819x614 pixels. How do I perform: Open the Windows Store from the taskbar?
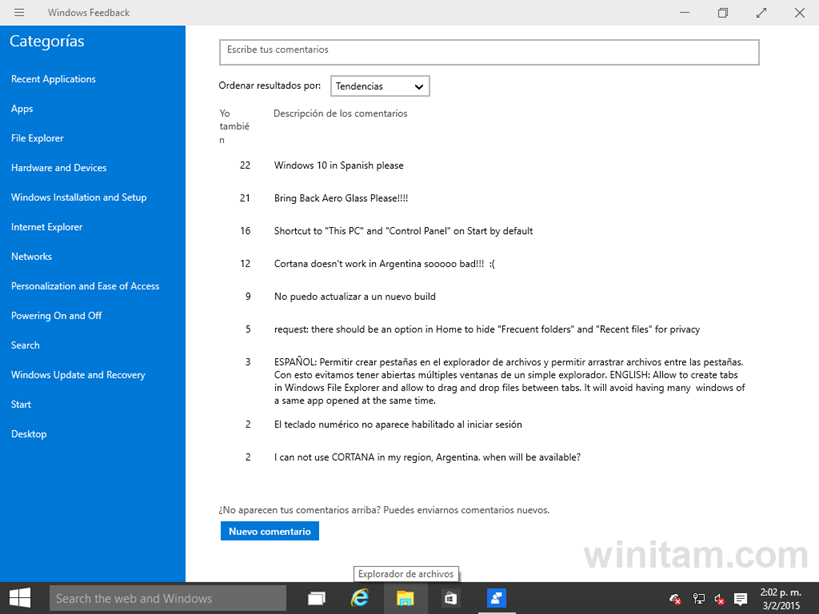pos(450,597)
